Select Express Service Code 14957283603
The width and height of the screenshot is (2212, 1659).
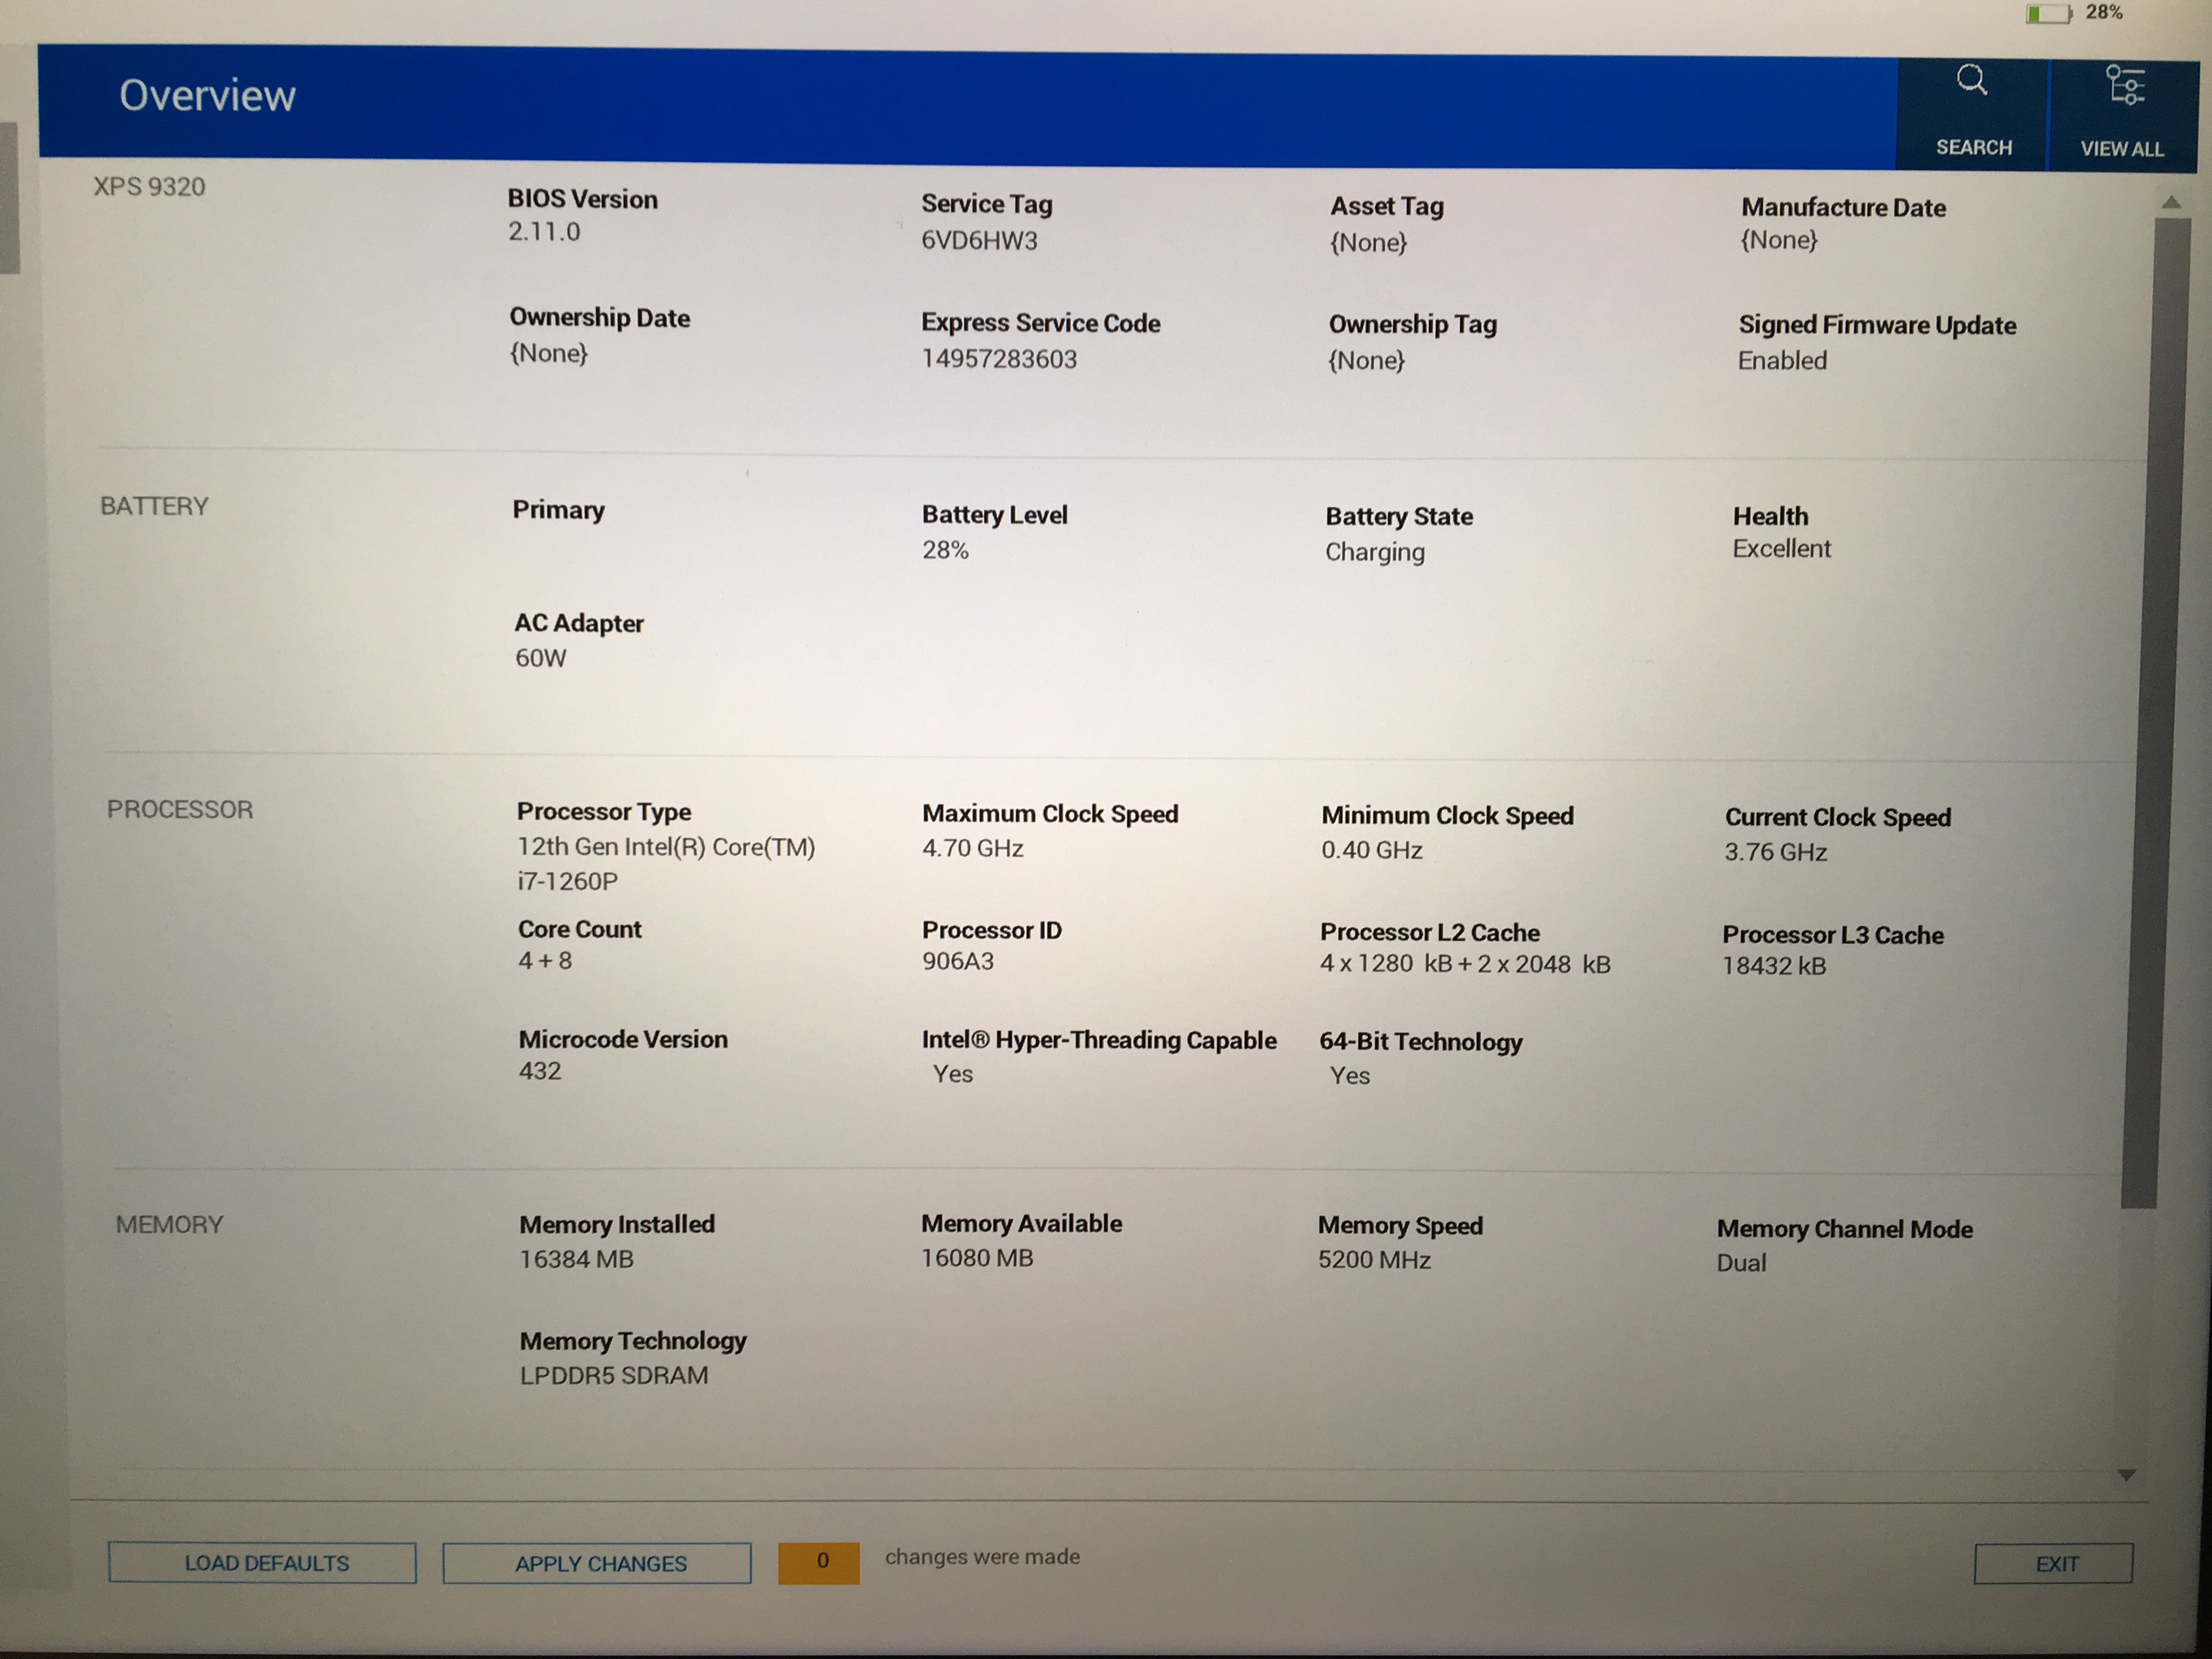[999, 359]
